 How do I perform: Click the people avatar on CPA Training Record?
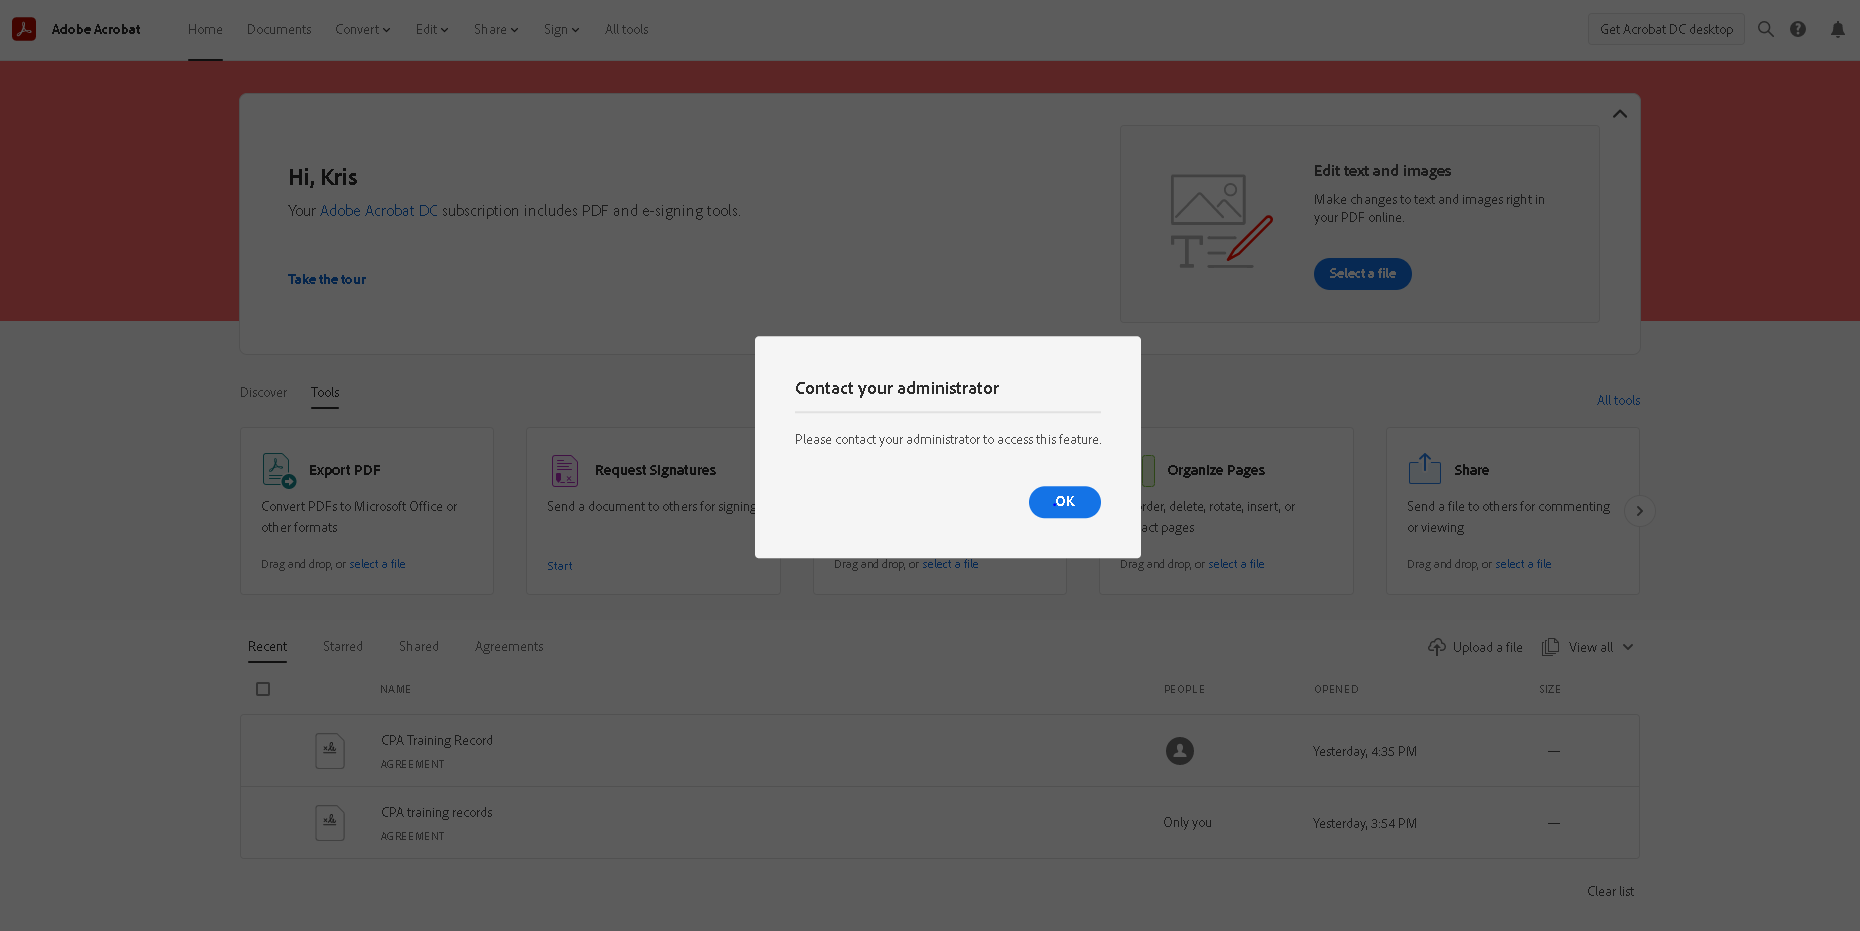pyautogui.click(x=1179, y=751)
